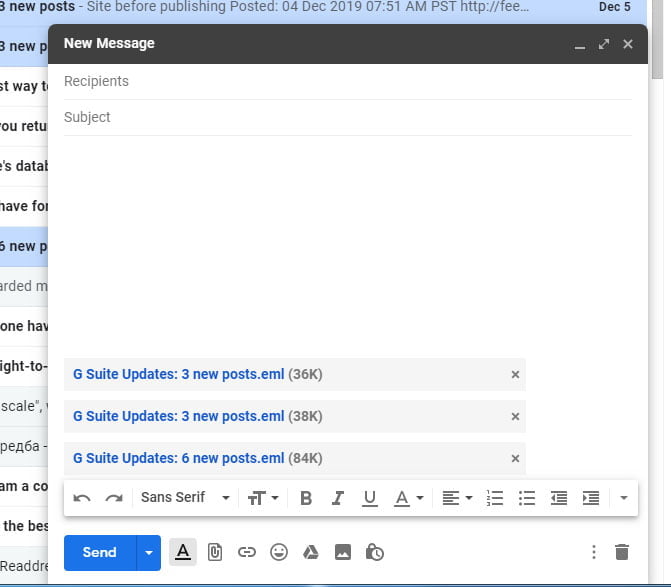The width and height of the screenshot is (671, 587).
Task: Open more send options arrow
Action: click(149, 552)
